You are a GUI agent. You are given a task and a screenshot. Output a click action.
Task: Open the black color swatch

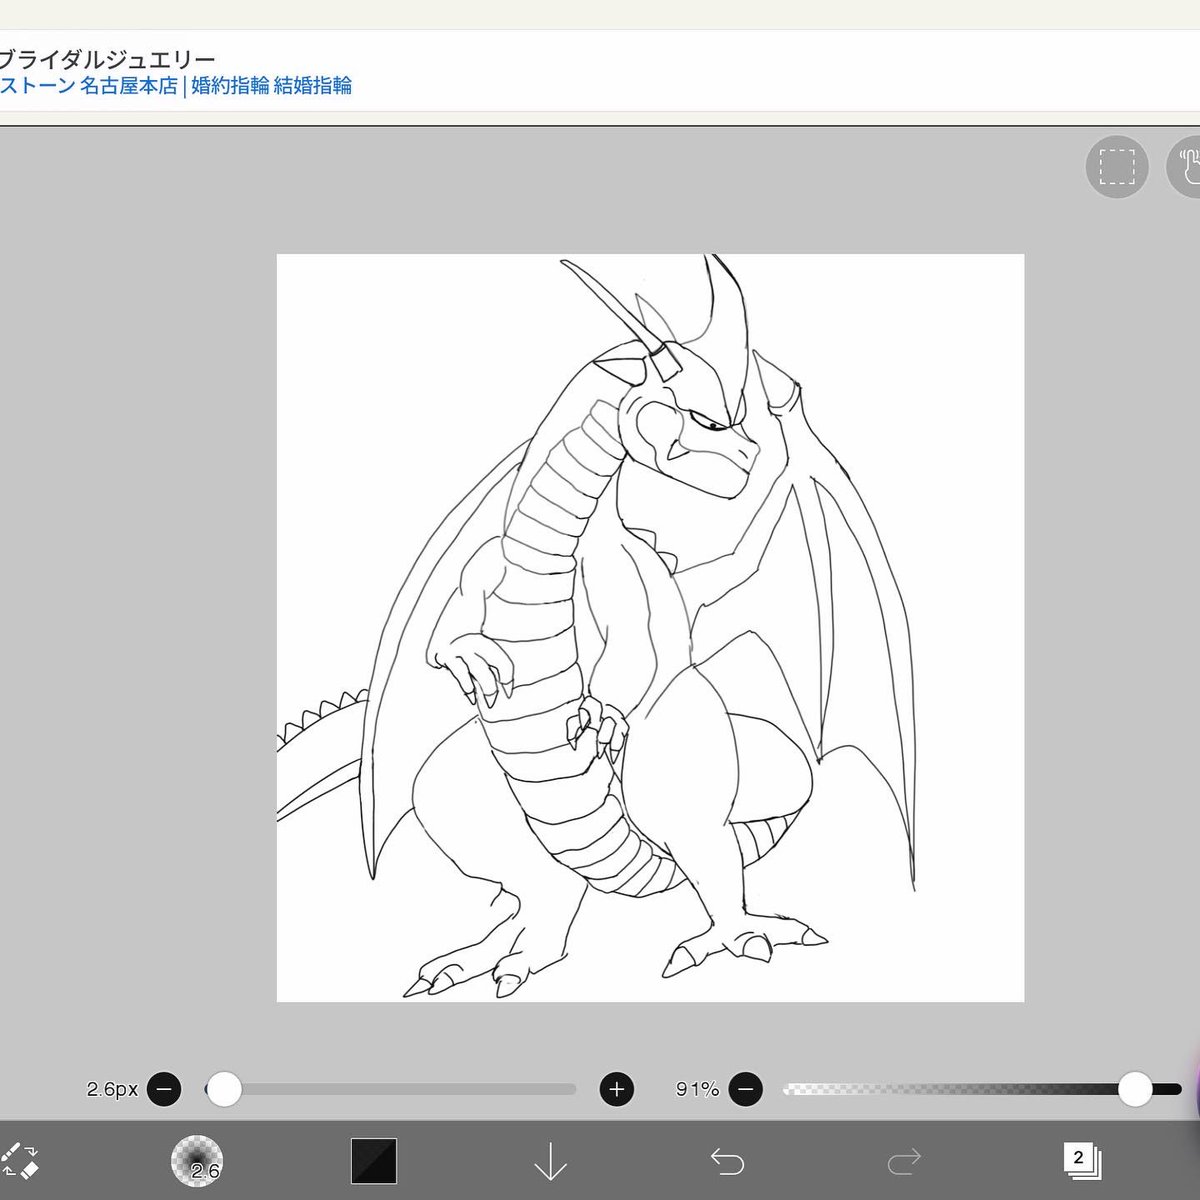coord(374,1161)
